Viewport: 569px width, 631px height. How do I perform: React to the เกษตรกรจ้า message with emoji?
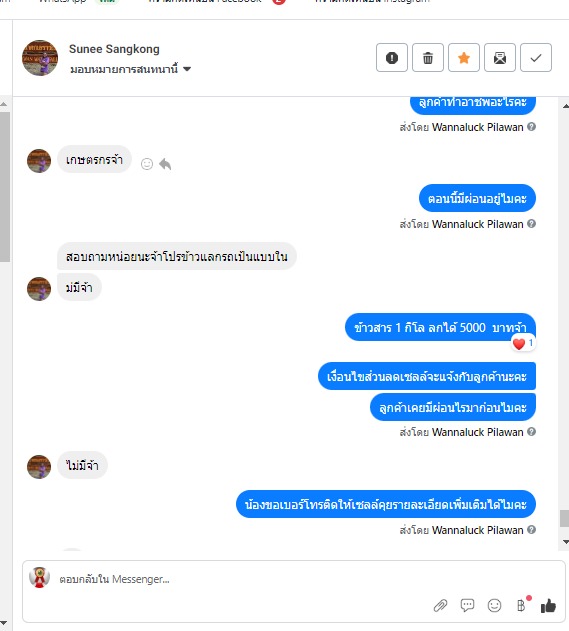(x=147, y=164)
